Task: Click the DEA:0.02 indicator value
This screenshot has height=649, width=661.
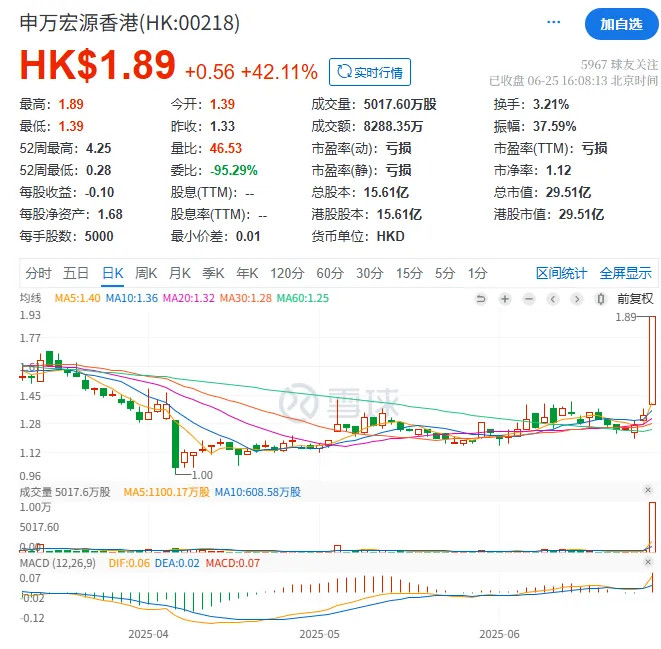Action: tap(177, 563)
